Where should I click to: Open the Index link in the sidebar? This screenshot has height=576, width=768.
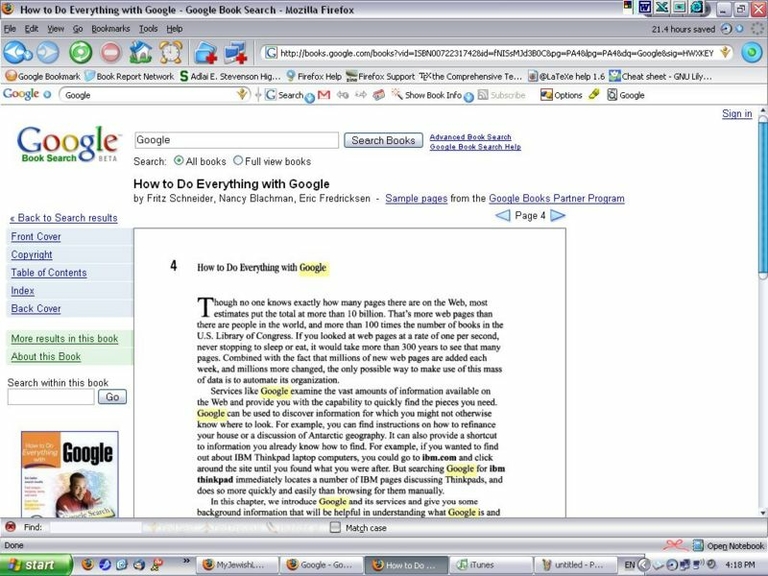[23, 291]
